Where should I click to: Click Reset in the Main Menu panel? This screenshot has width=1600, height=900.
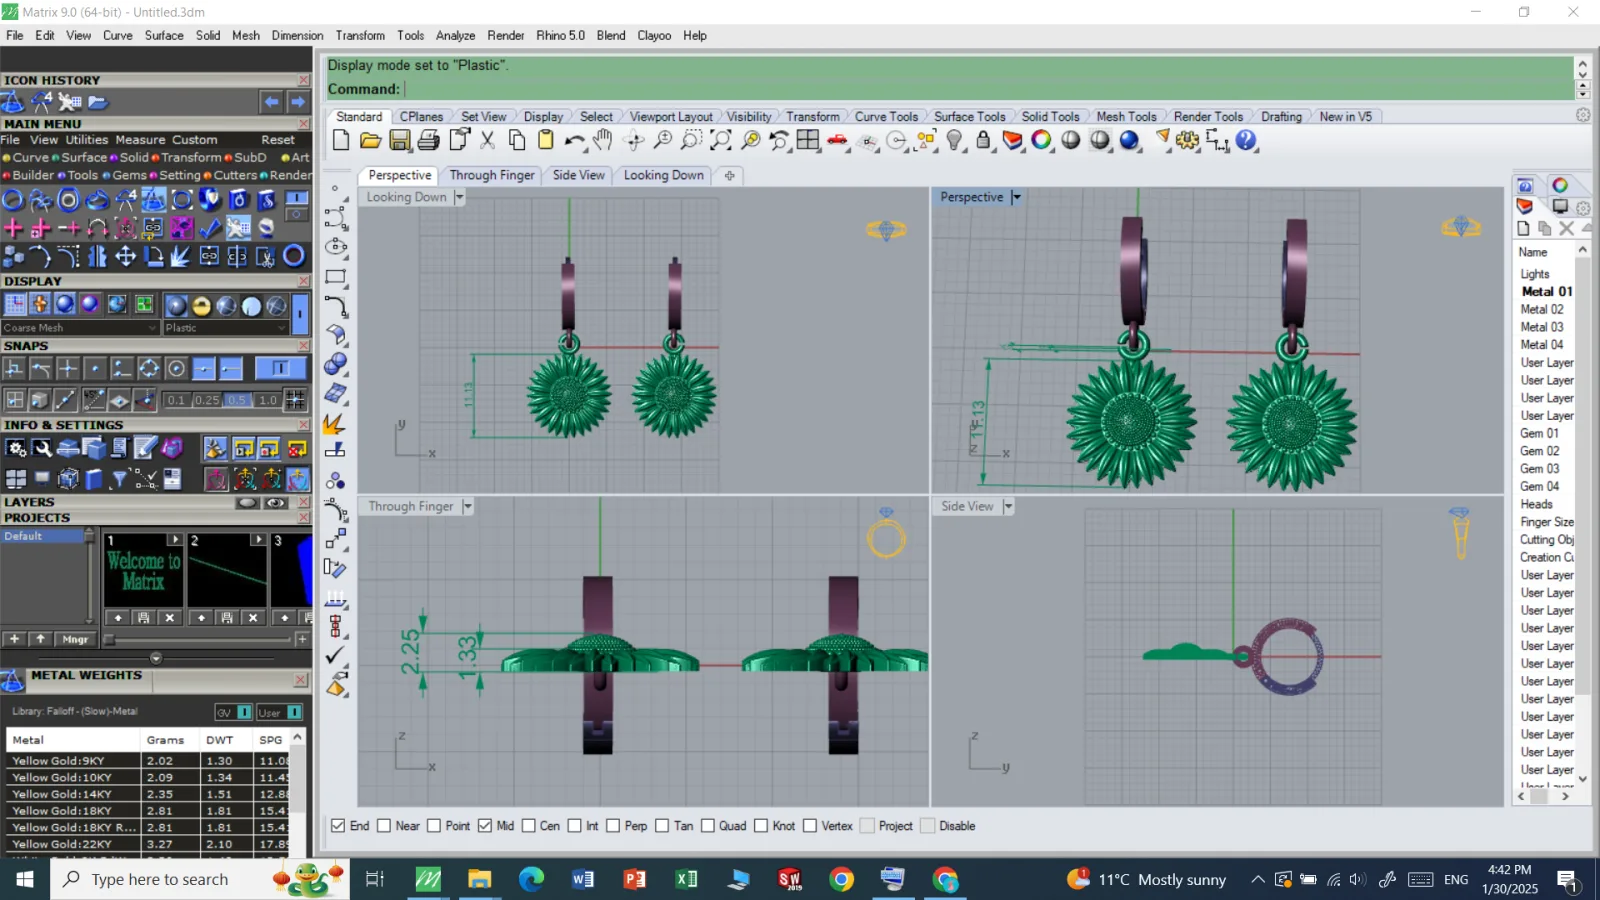coord(278,140)
